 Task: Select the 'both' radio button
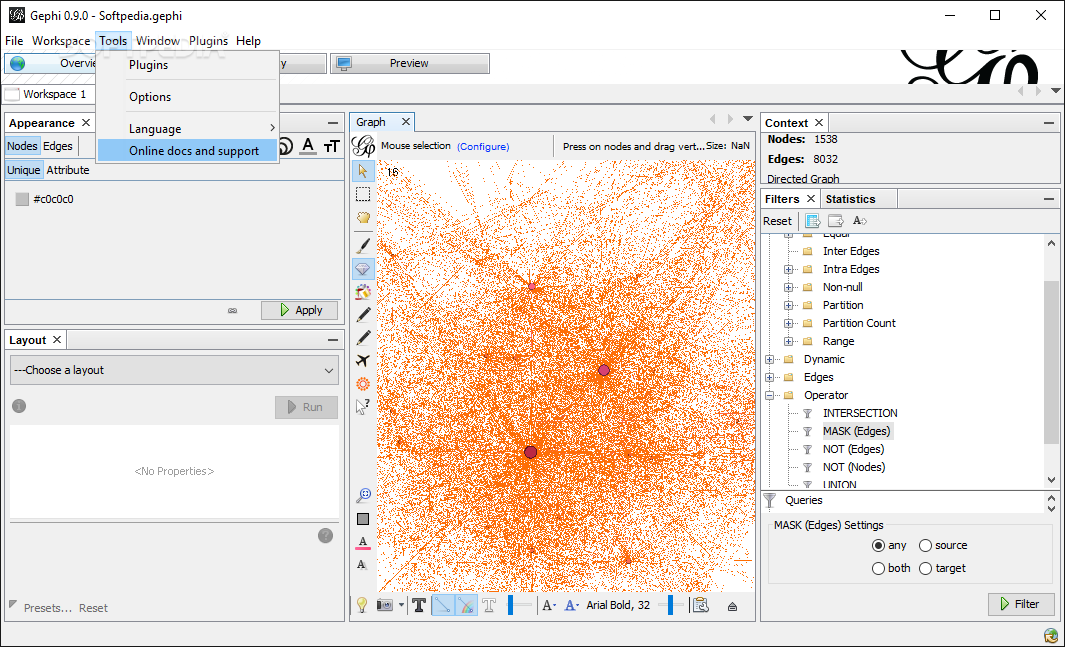(878, 568)
